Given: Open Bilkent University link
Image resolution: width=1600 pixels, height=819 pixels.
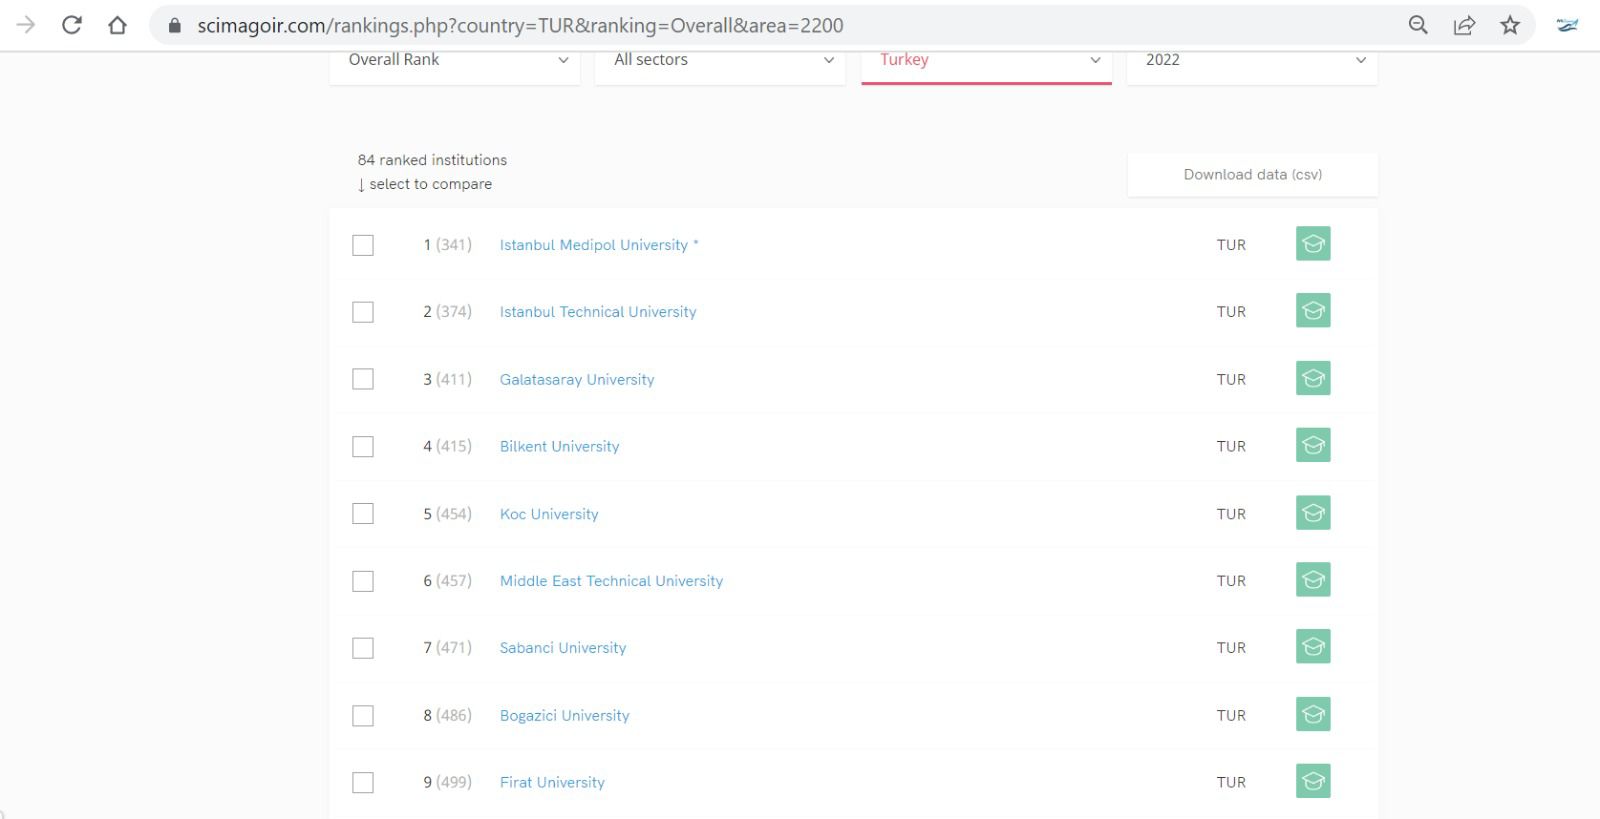Looking at the screenshot, I should 559,446.
